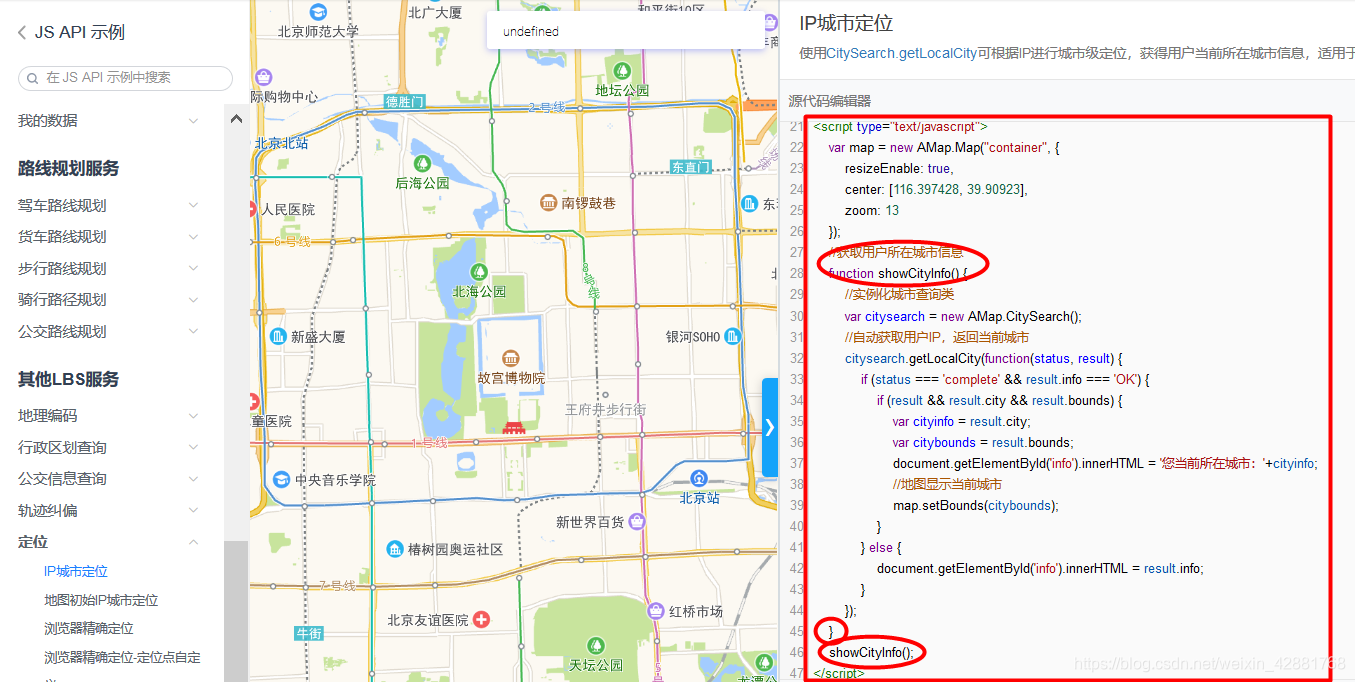Click the search magnifier icon in the sidebar

coord(33,78)
